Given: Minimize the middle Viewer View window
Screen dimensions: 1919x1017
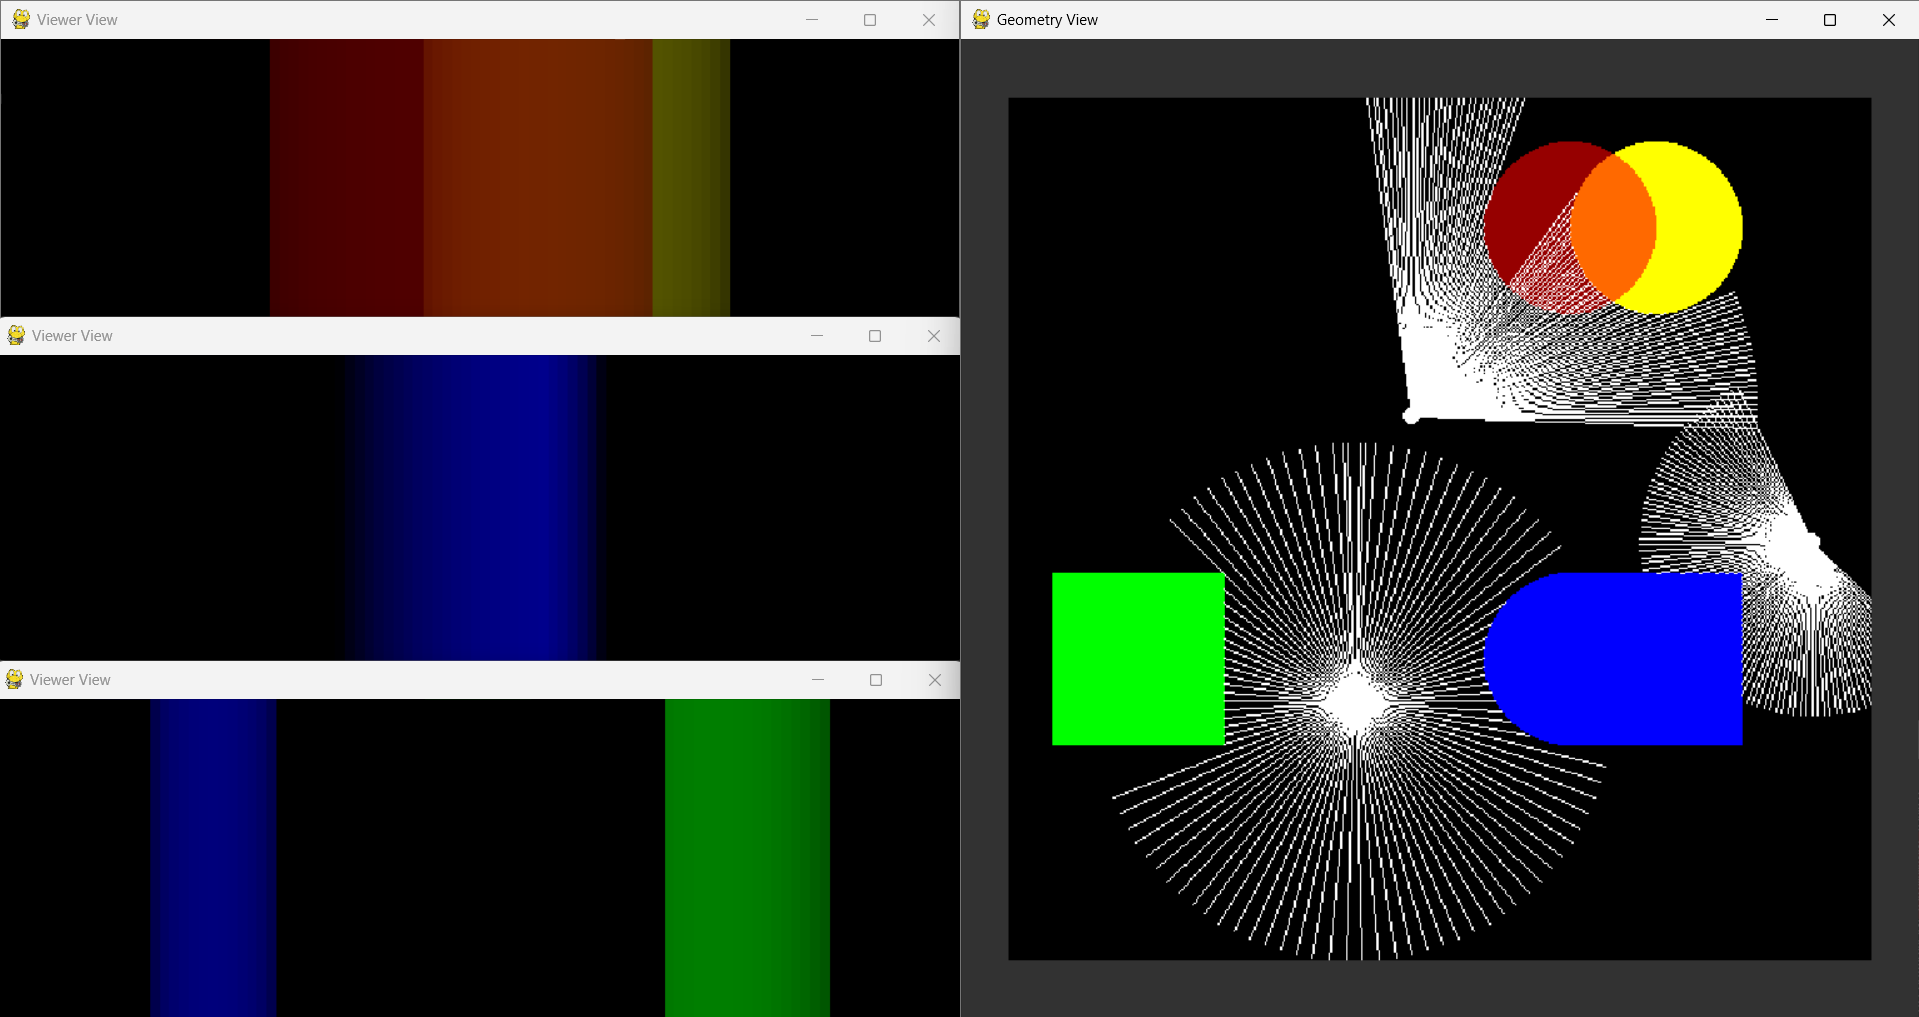Looking at the screenshot, I should coord(816,336).
